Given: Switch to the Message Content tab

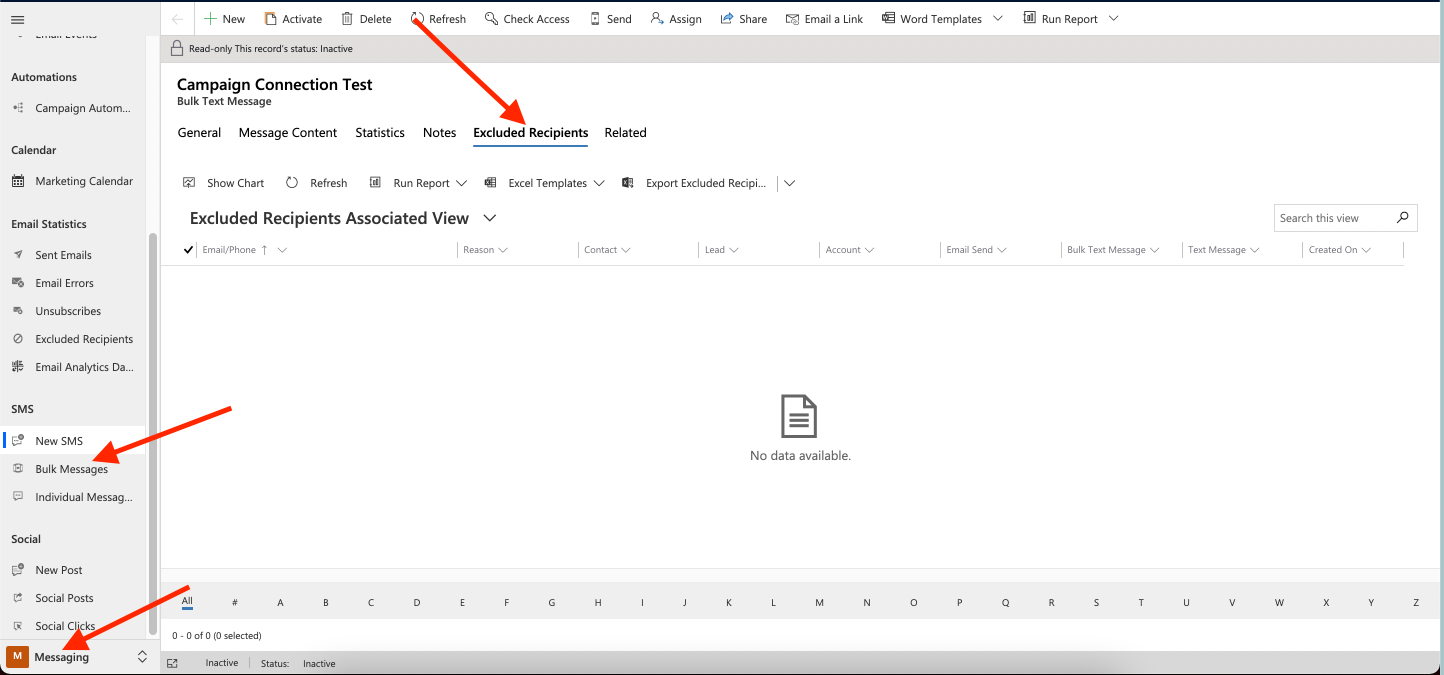Looking at the screenshot, I should 288,133.
